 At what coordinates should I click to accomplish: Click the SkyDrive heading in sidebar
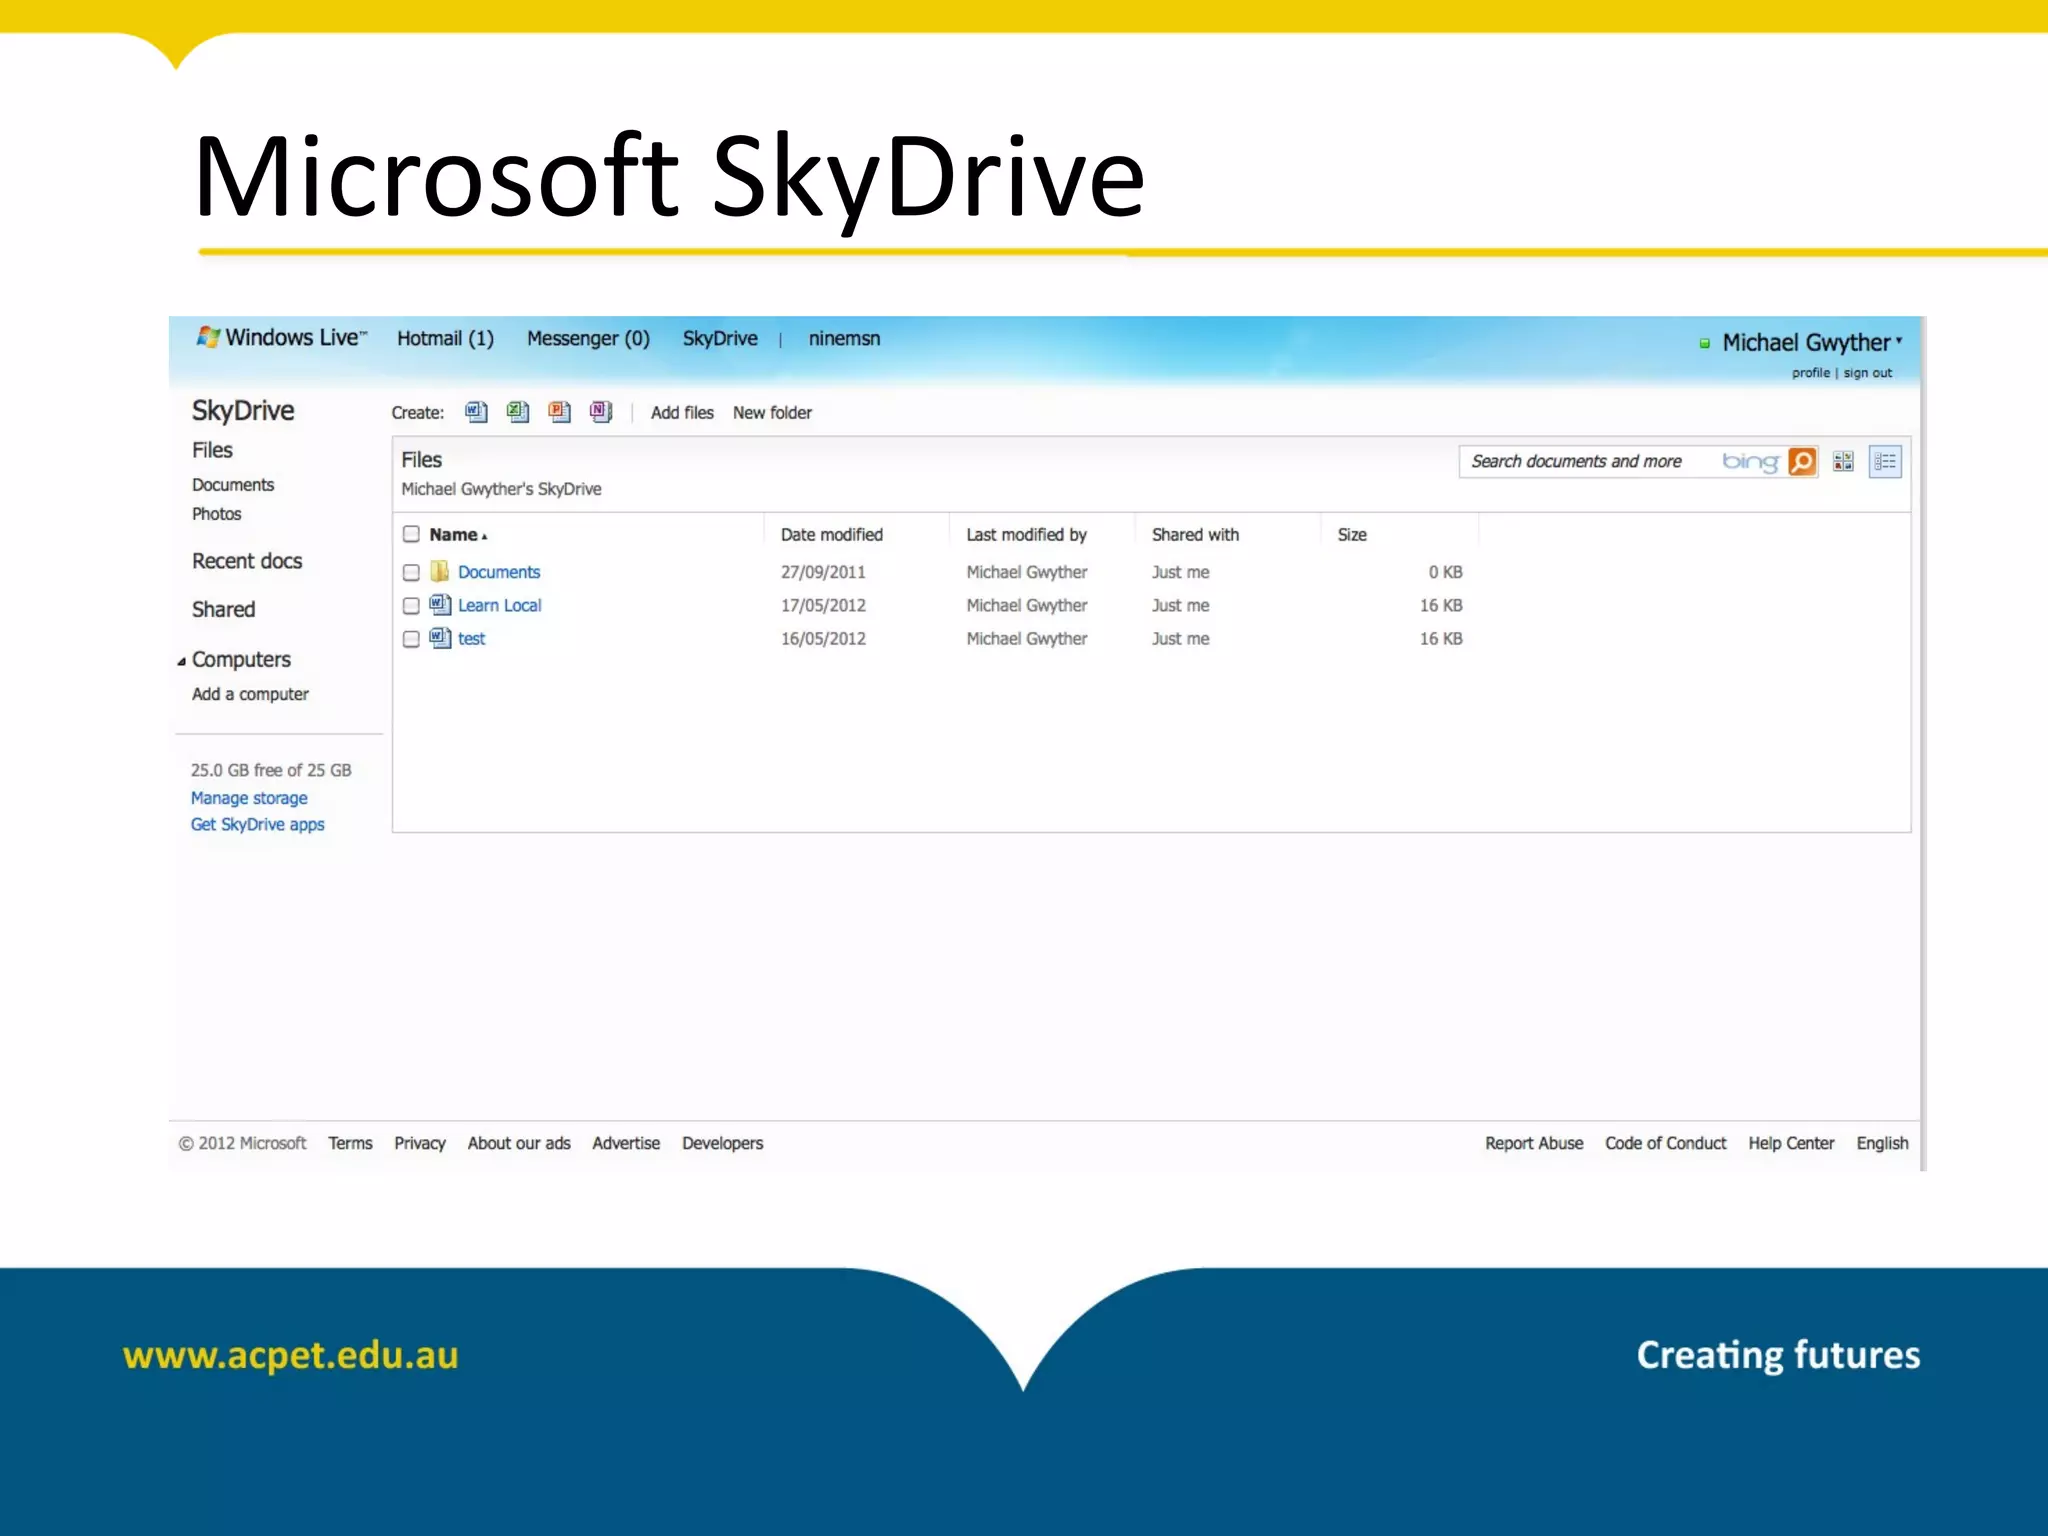(243, 411)
